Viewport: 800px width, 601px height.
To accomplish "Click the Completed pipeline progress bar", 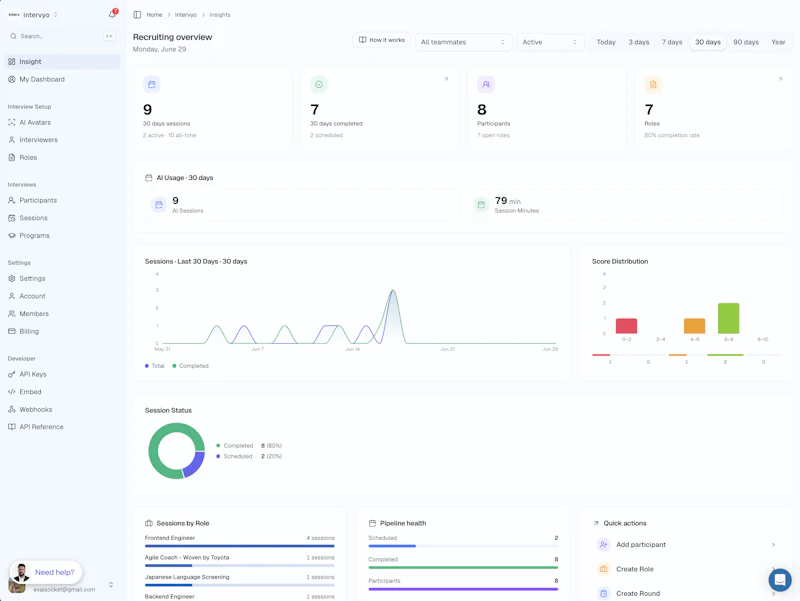I will tap(463, 568).
